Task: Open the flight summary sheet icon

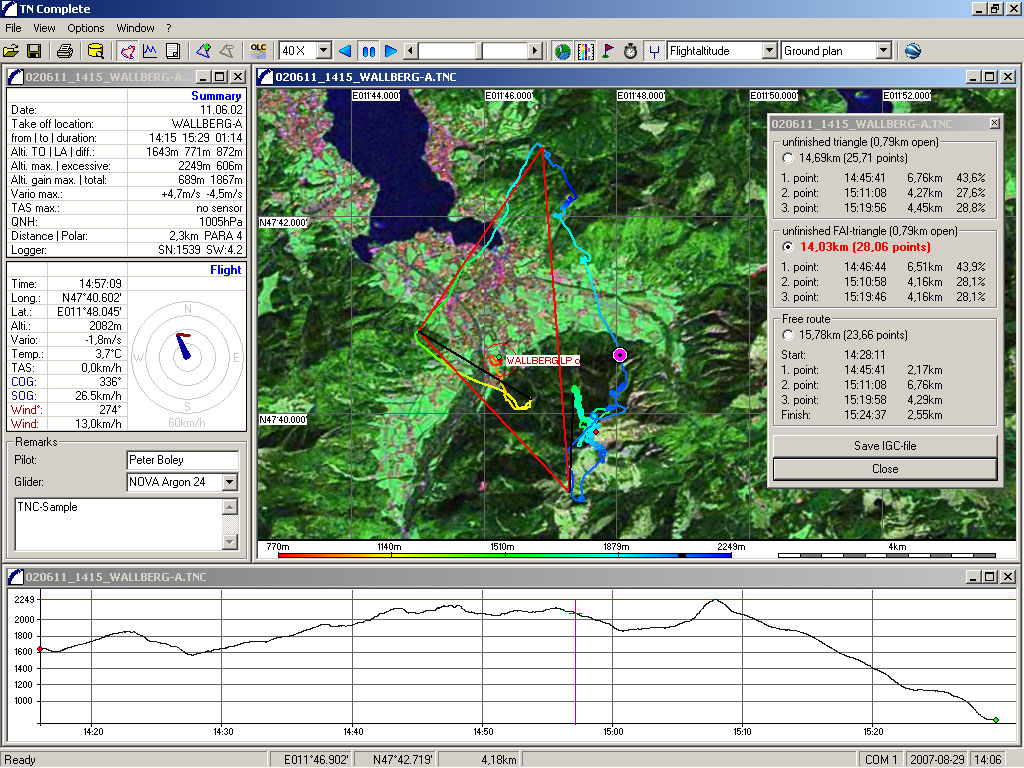Action: coord(172,51)
